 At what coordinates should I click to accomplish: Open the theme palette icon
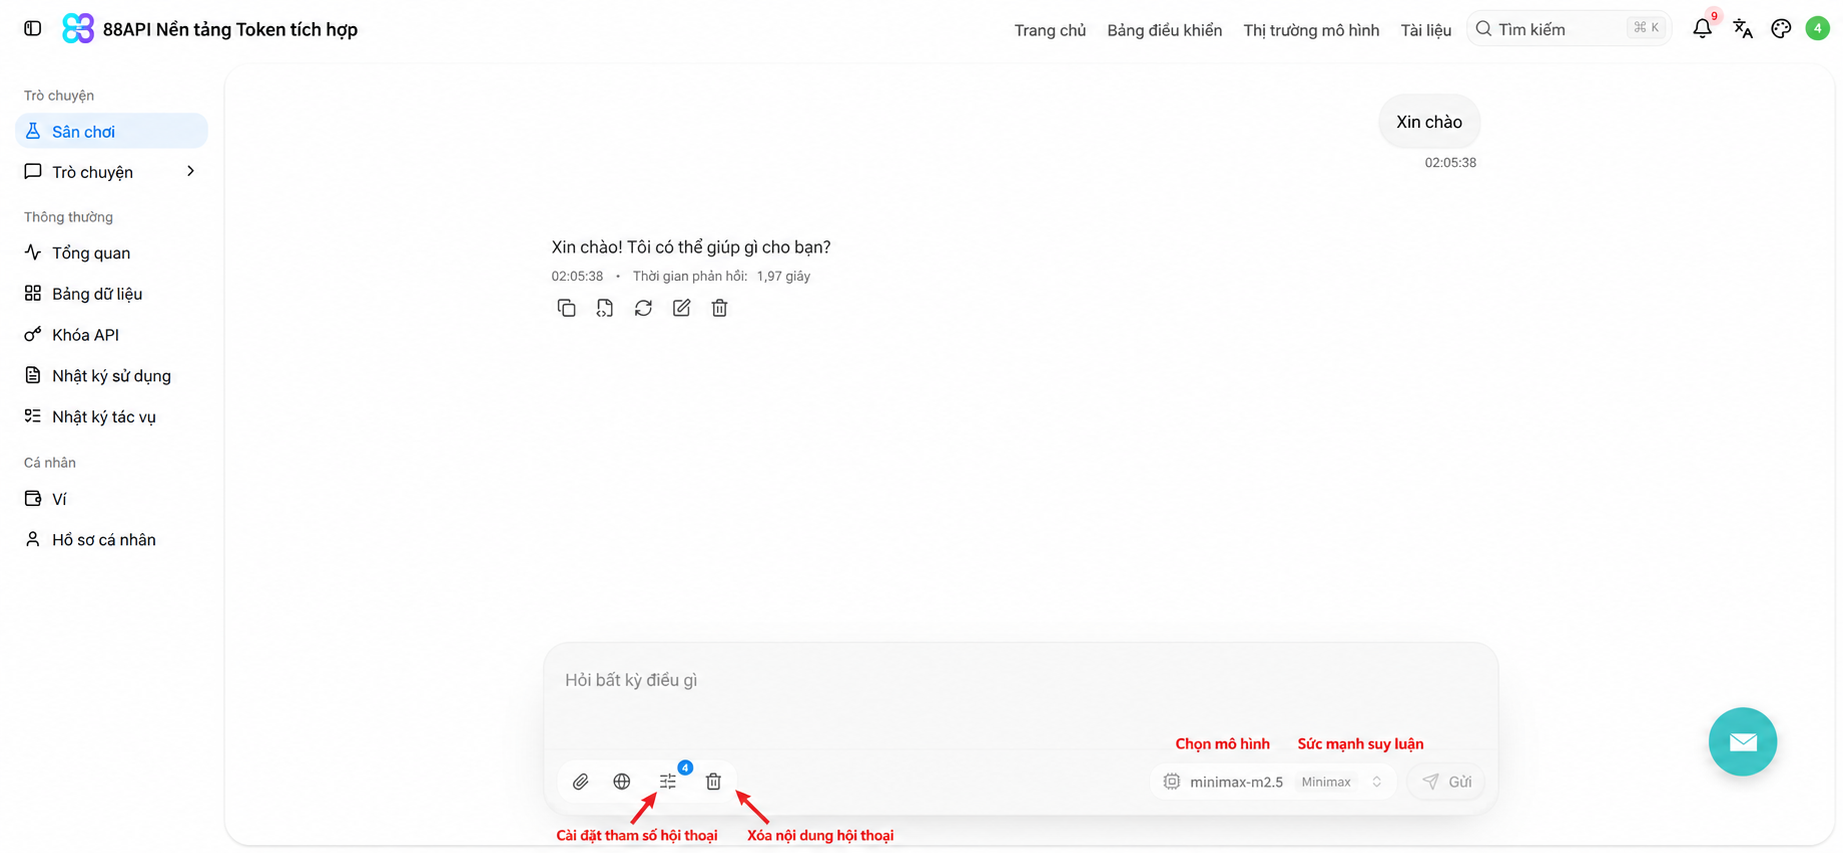pos(1781,29)
